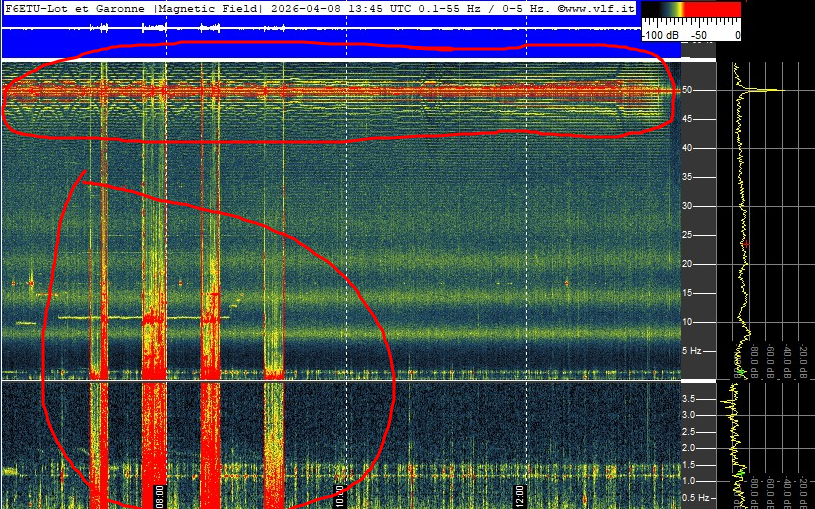Image resolution: width=815 pixels, height=509 pixels.
Task: Click the Magnetic Field label in the header
Action: click(x=208, y=8)
